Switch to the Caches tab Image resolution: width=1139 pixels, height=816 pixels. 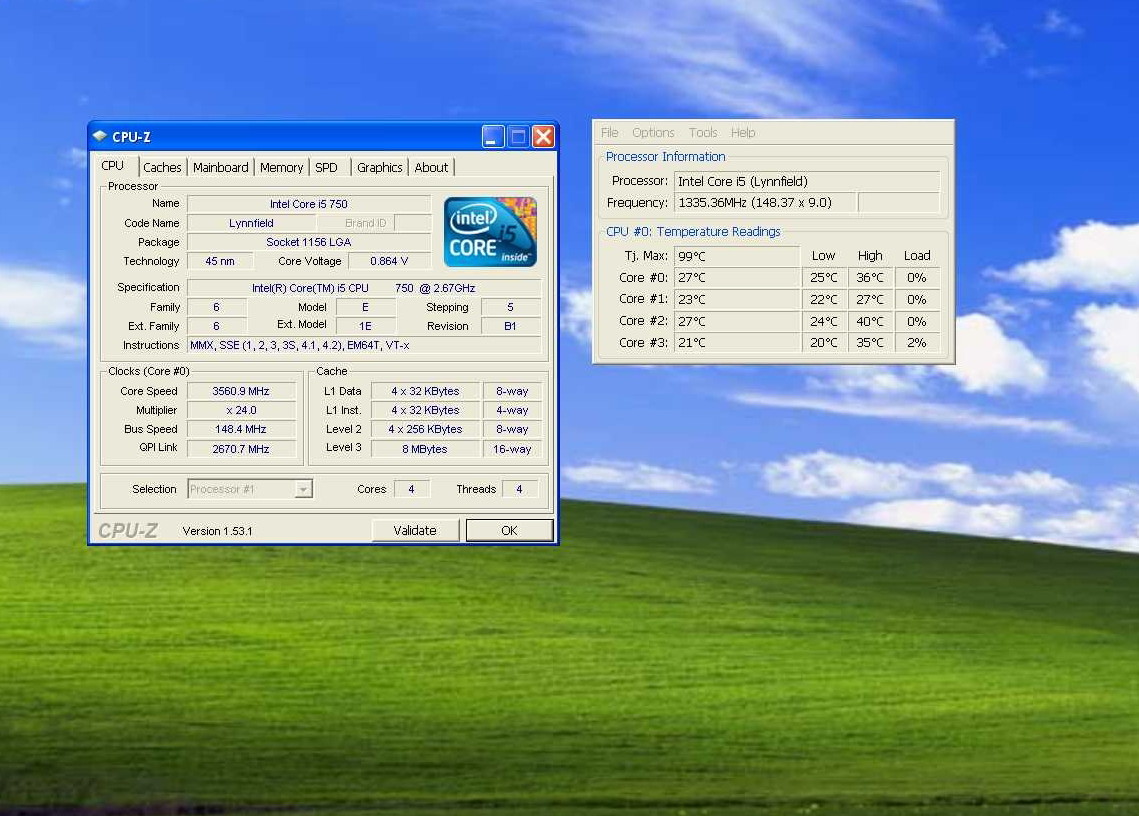(162, 167)
